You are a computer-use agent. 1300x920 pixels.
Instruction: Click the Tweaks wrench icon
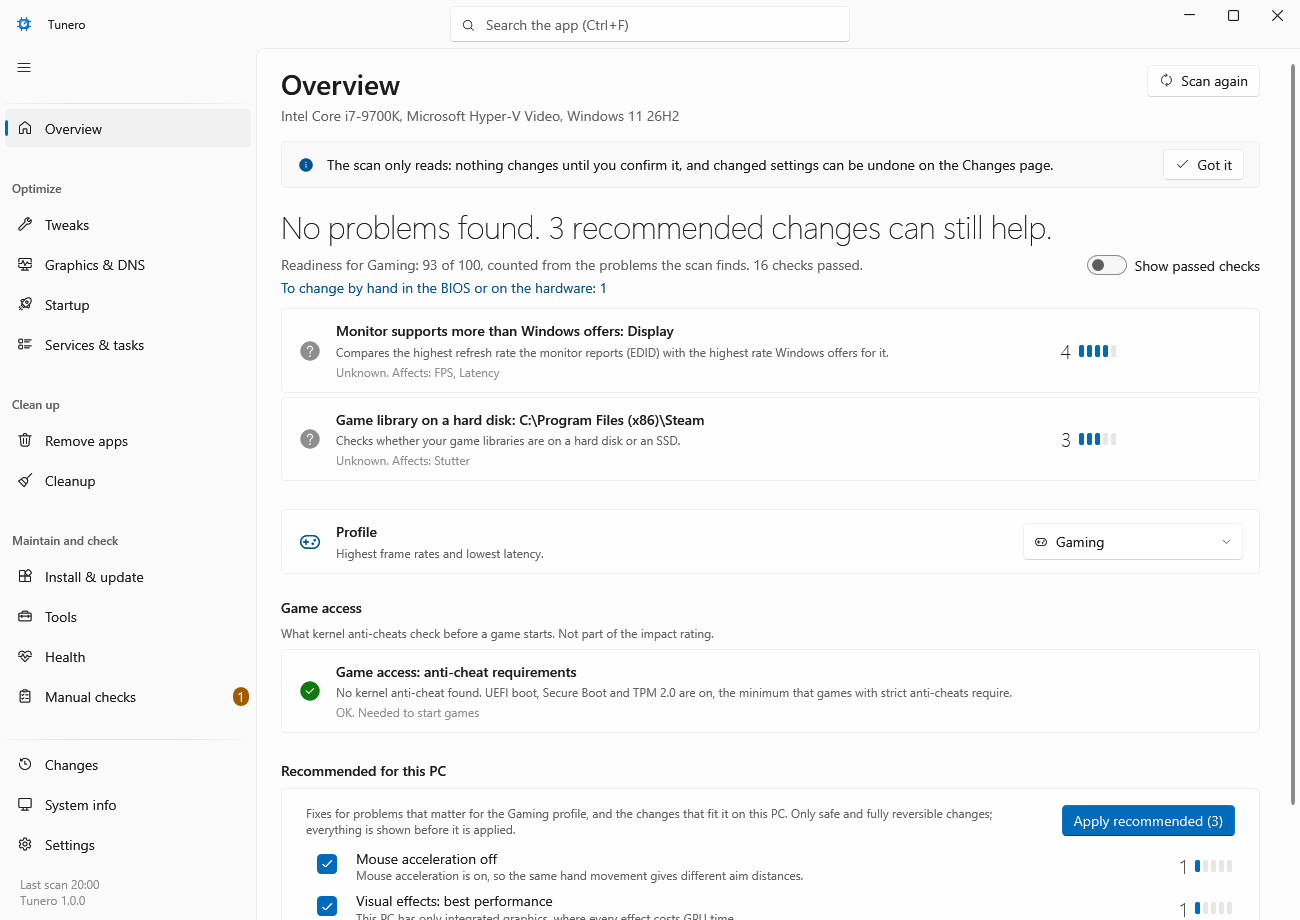[25, 225]
